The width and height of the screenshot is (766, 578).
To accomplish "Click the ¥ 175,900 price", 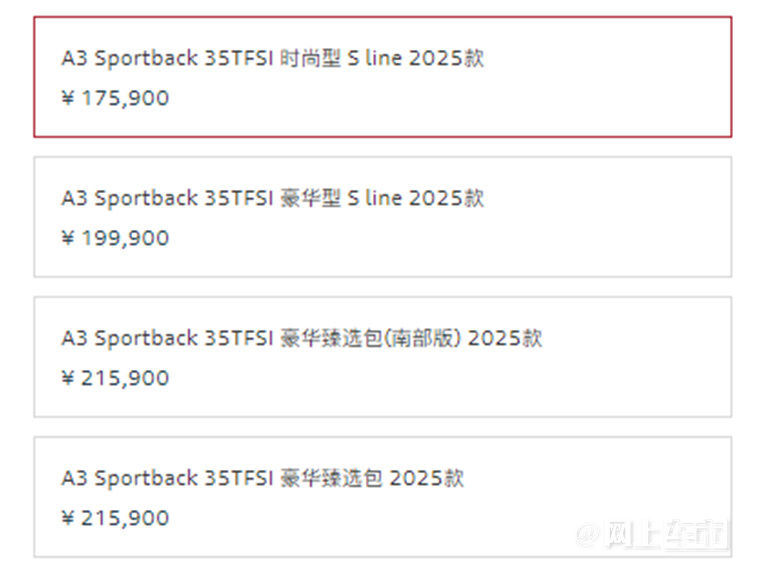I will [115, 98].
